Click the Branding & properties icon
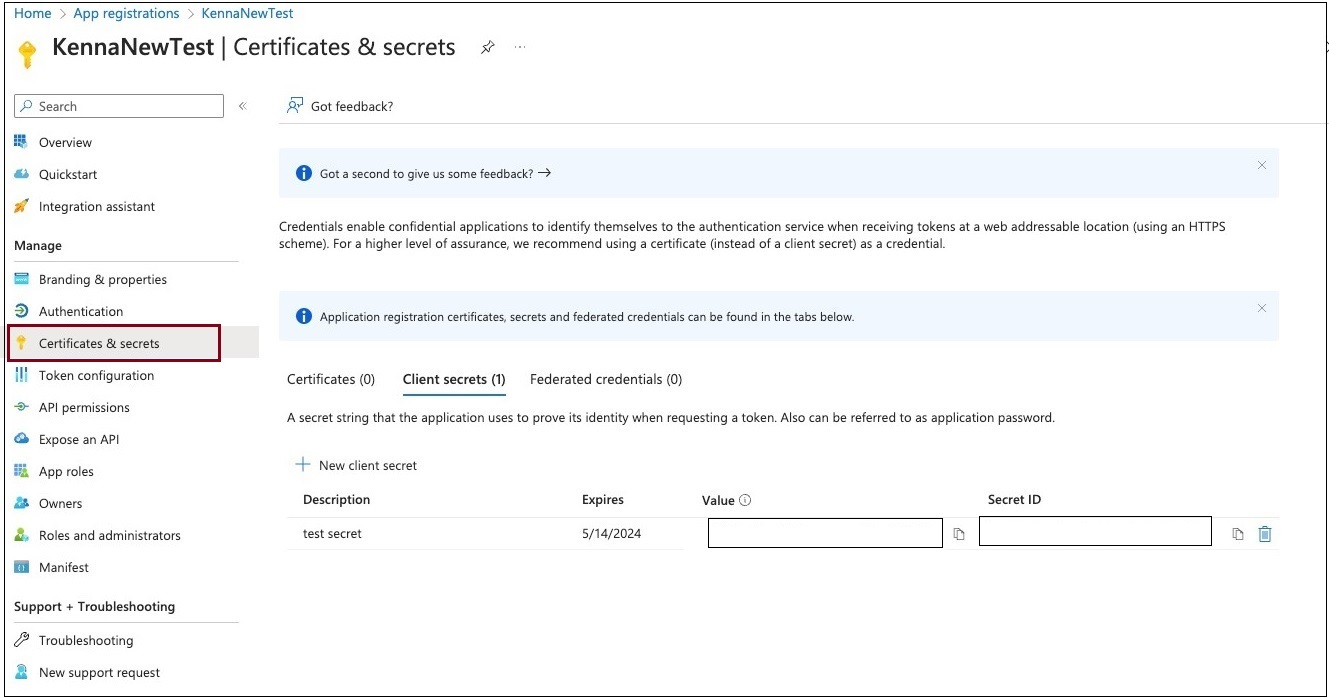1329x698 pixels. [22, 279]
